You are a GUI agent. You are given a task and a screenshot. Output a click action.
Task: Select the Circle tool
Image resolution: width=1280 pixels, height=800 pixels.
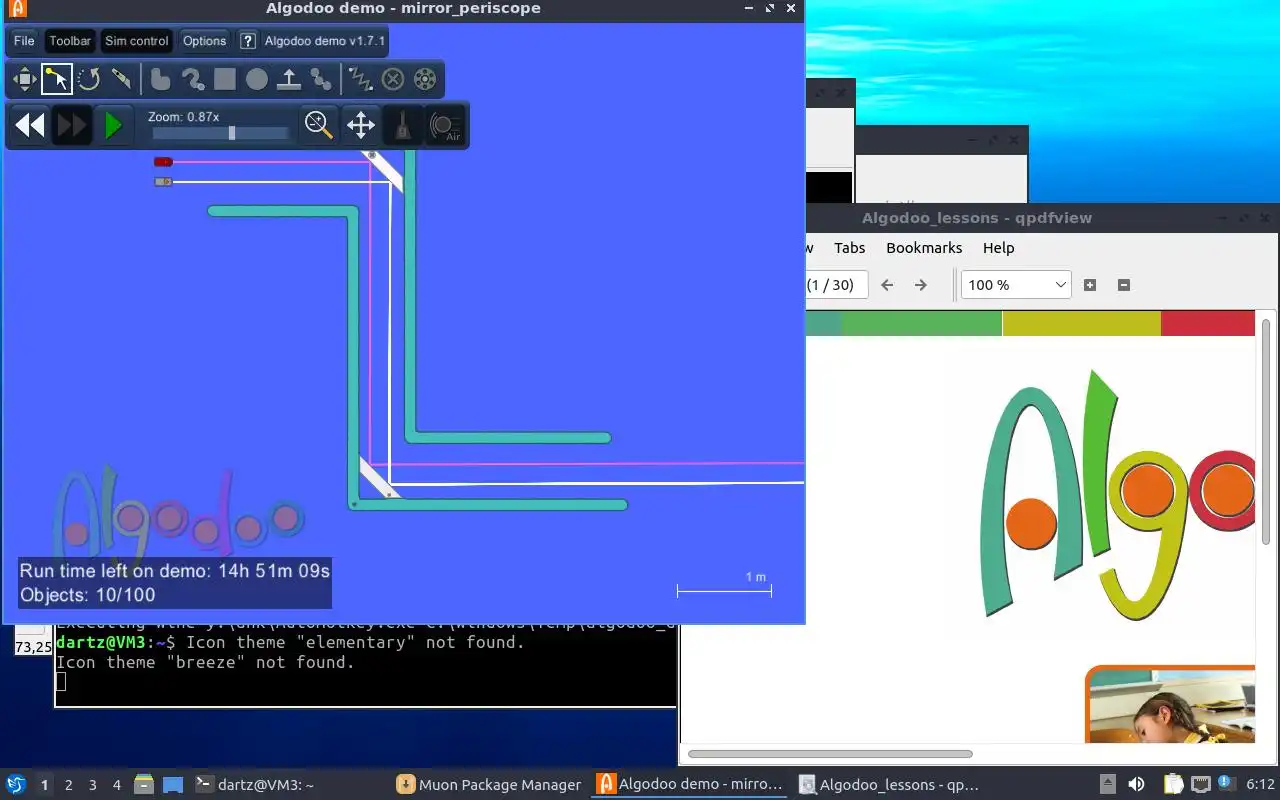click(x=257, y=79)
